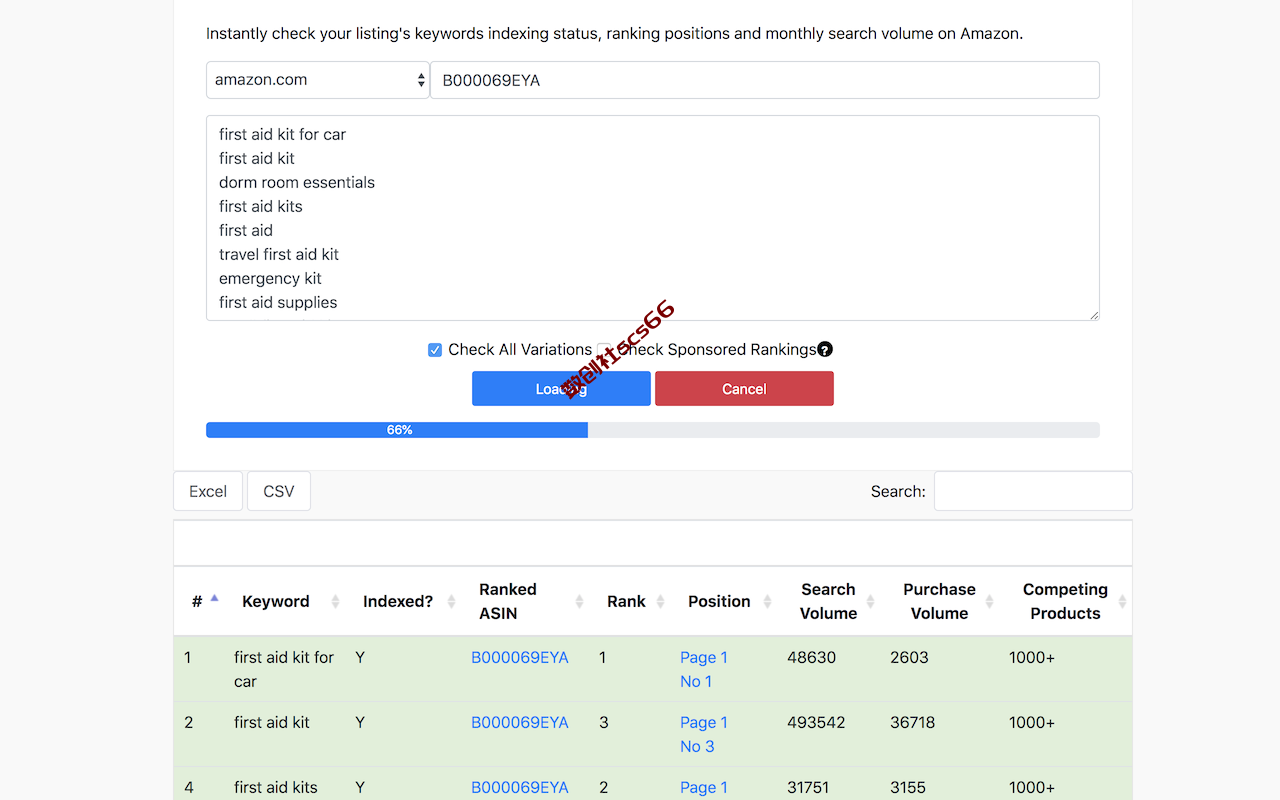Click the textarea resize handle corner
The width and height of the screenshot is (1280, 800).
click(x=1093, y=314)
